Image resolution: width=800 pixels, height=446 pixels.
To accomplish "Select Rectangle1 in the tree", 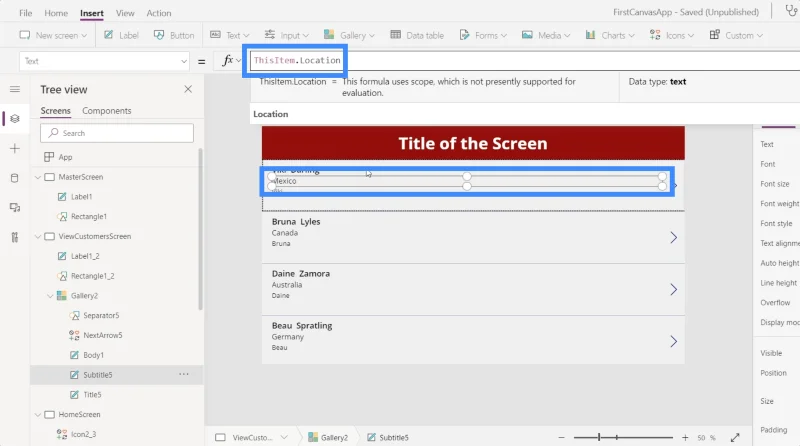I will coord(89,216).
